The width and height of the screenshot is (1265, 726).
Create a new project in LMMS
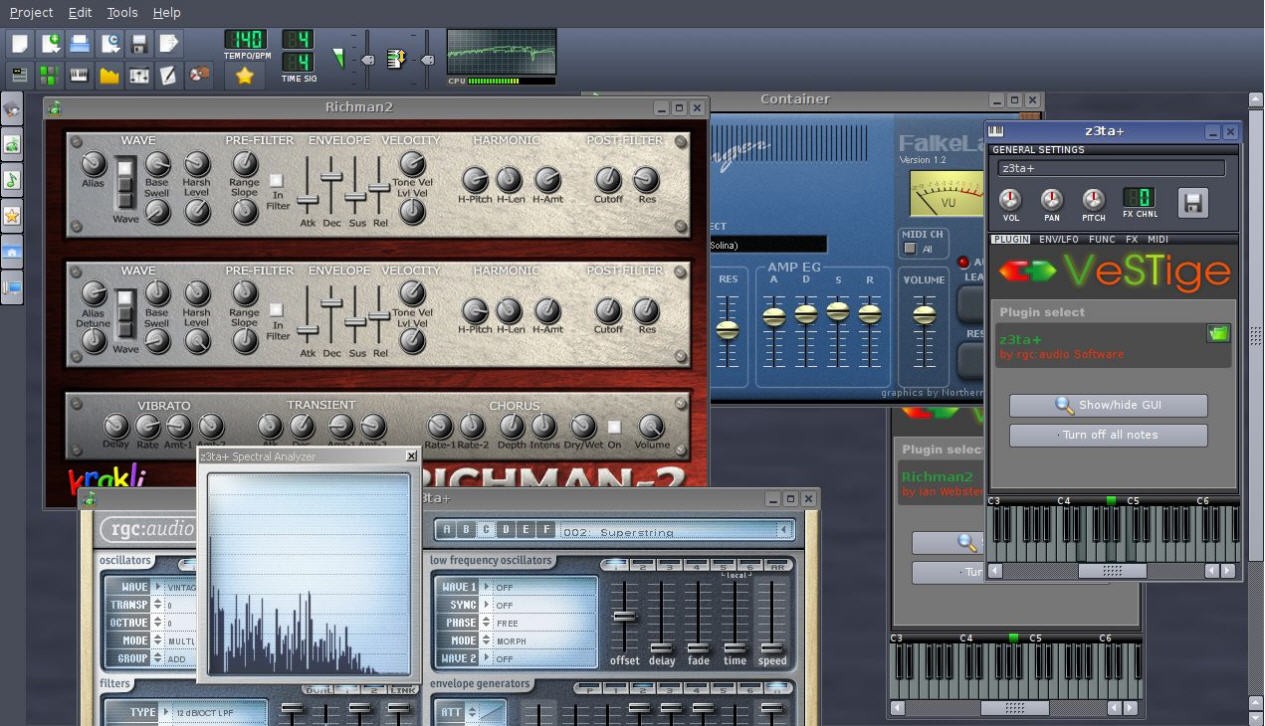pyautogui.click(x=18, y=42)
